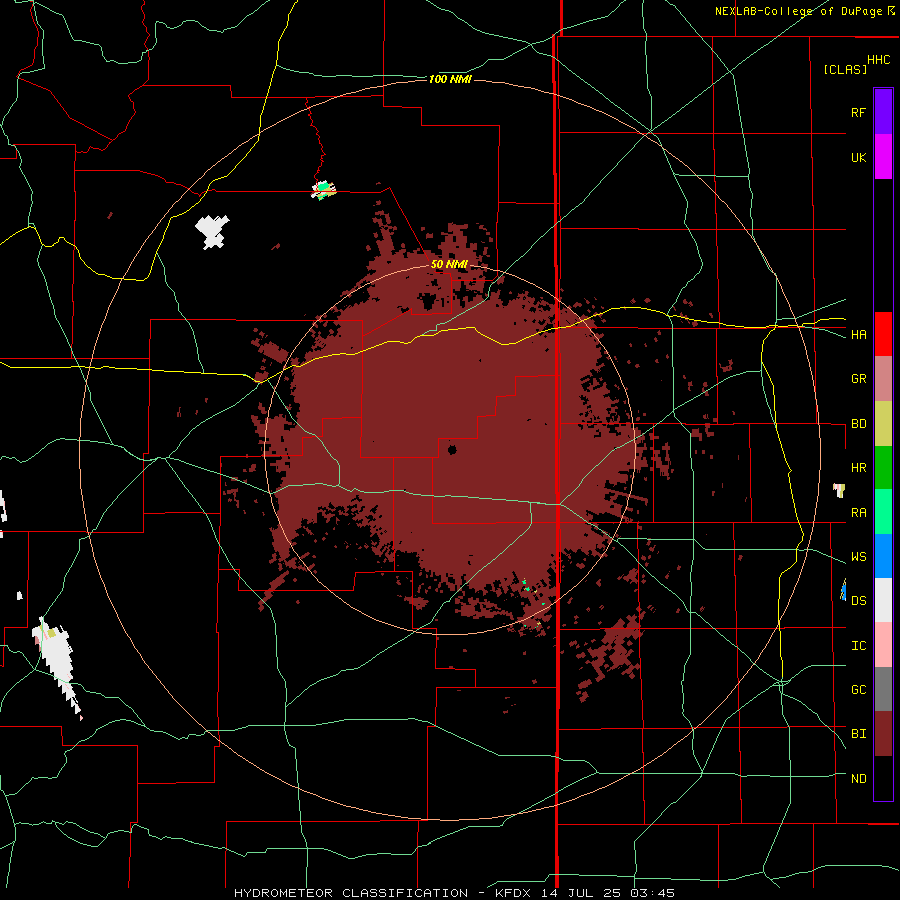The image size is (900, 900).
Task: Click the GR legend color swatch
Action: [x=883, y=379]
